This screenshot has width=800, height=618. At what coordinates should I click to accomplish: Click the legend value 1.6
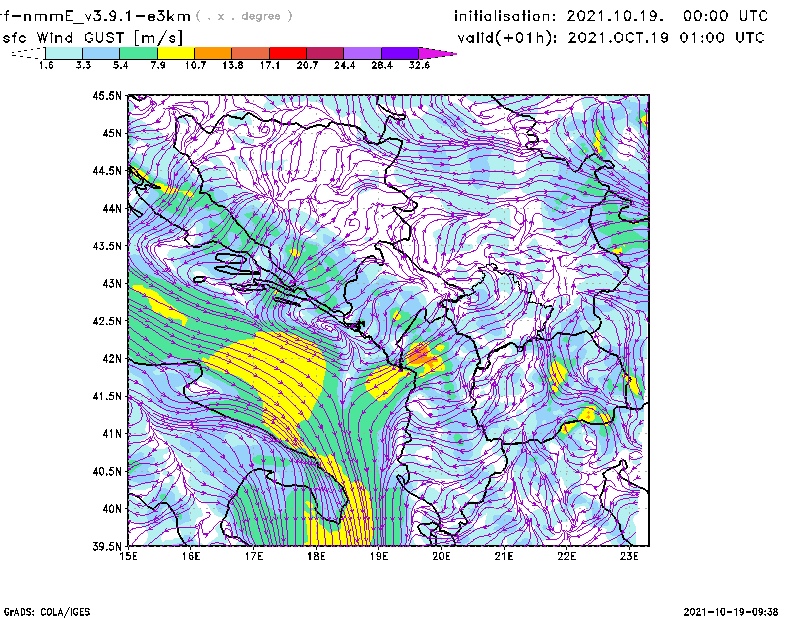pyautogui.click(x=46, y=65)
